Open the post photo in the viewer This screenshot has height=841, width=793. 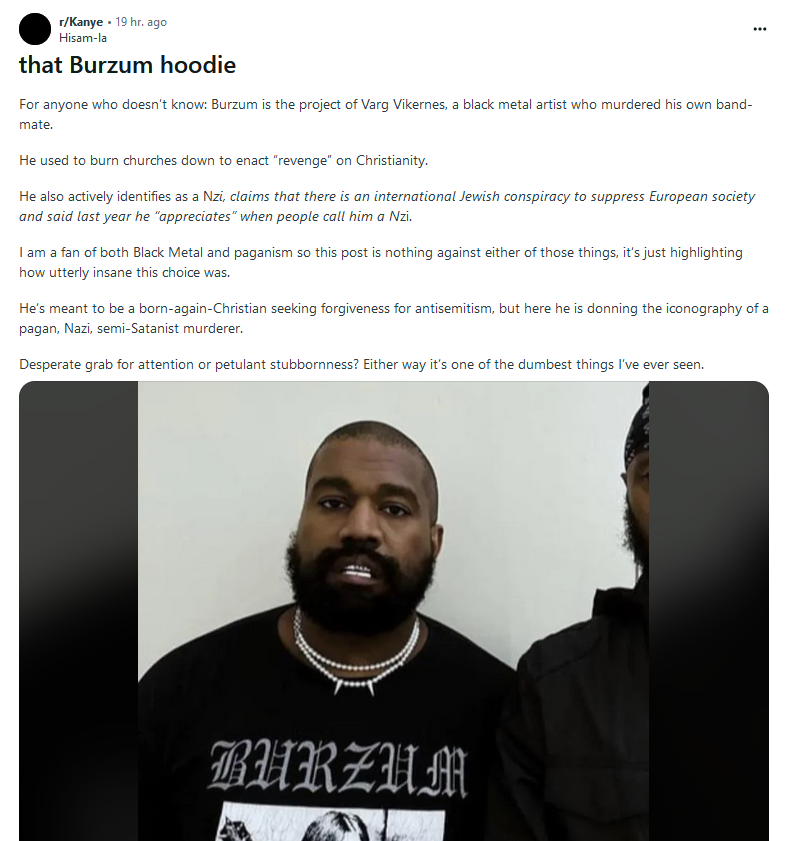(394, 611)
